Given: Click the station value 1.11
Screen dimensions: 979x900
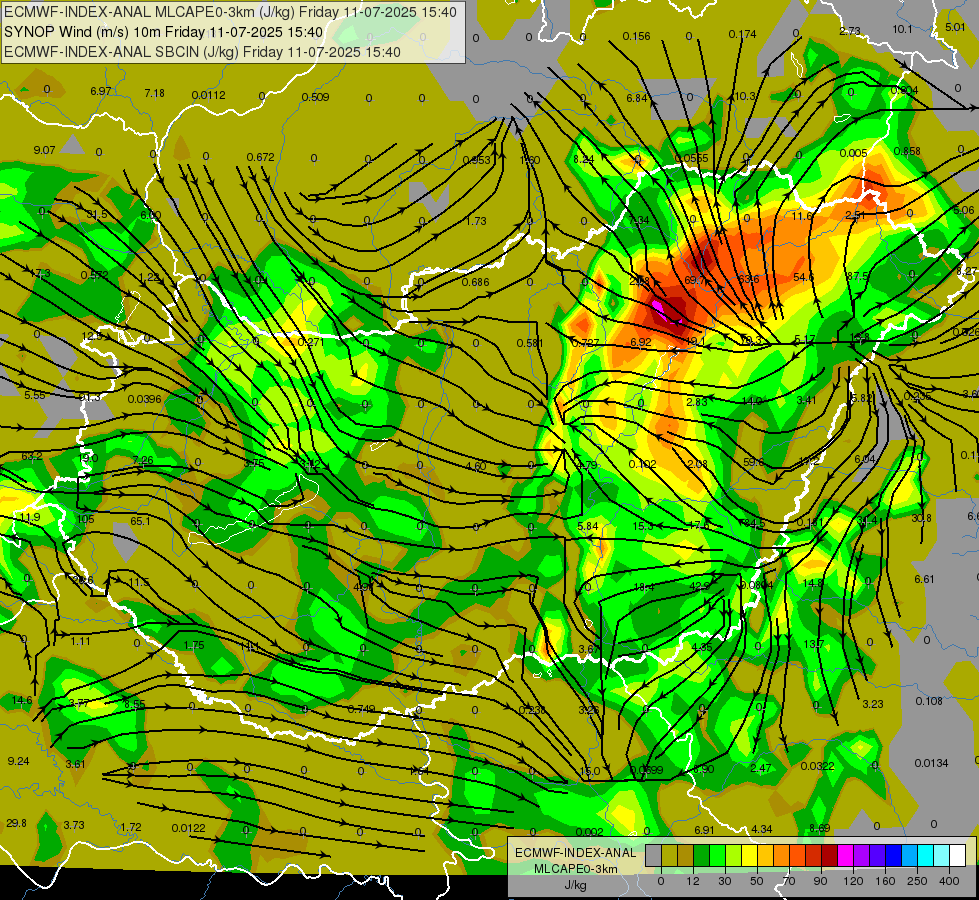Looking at the screenshot, I should click(80, 641).
